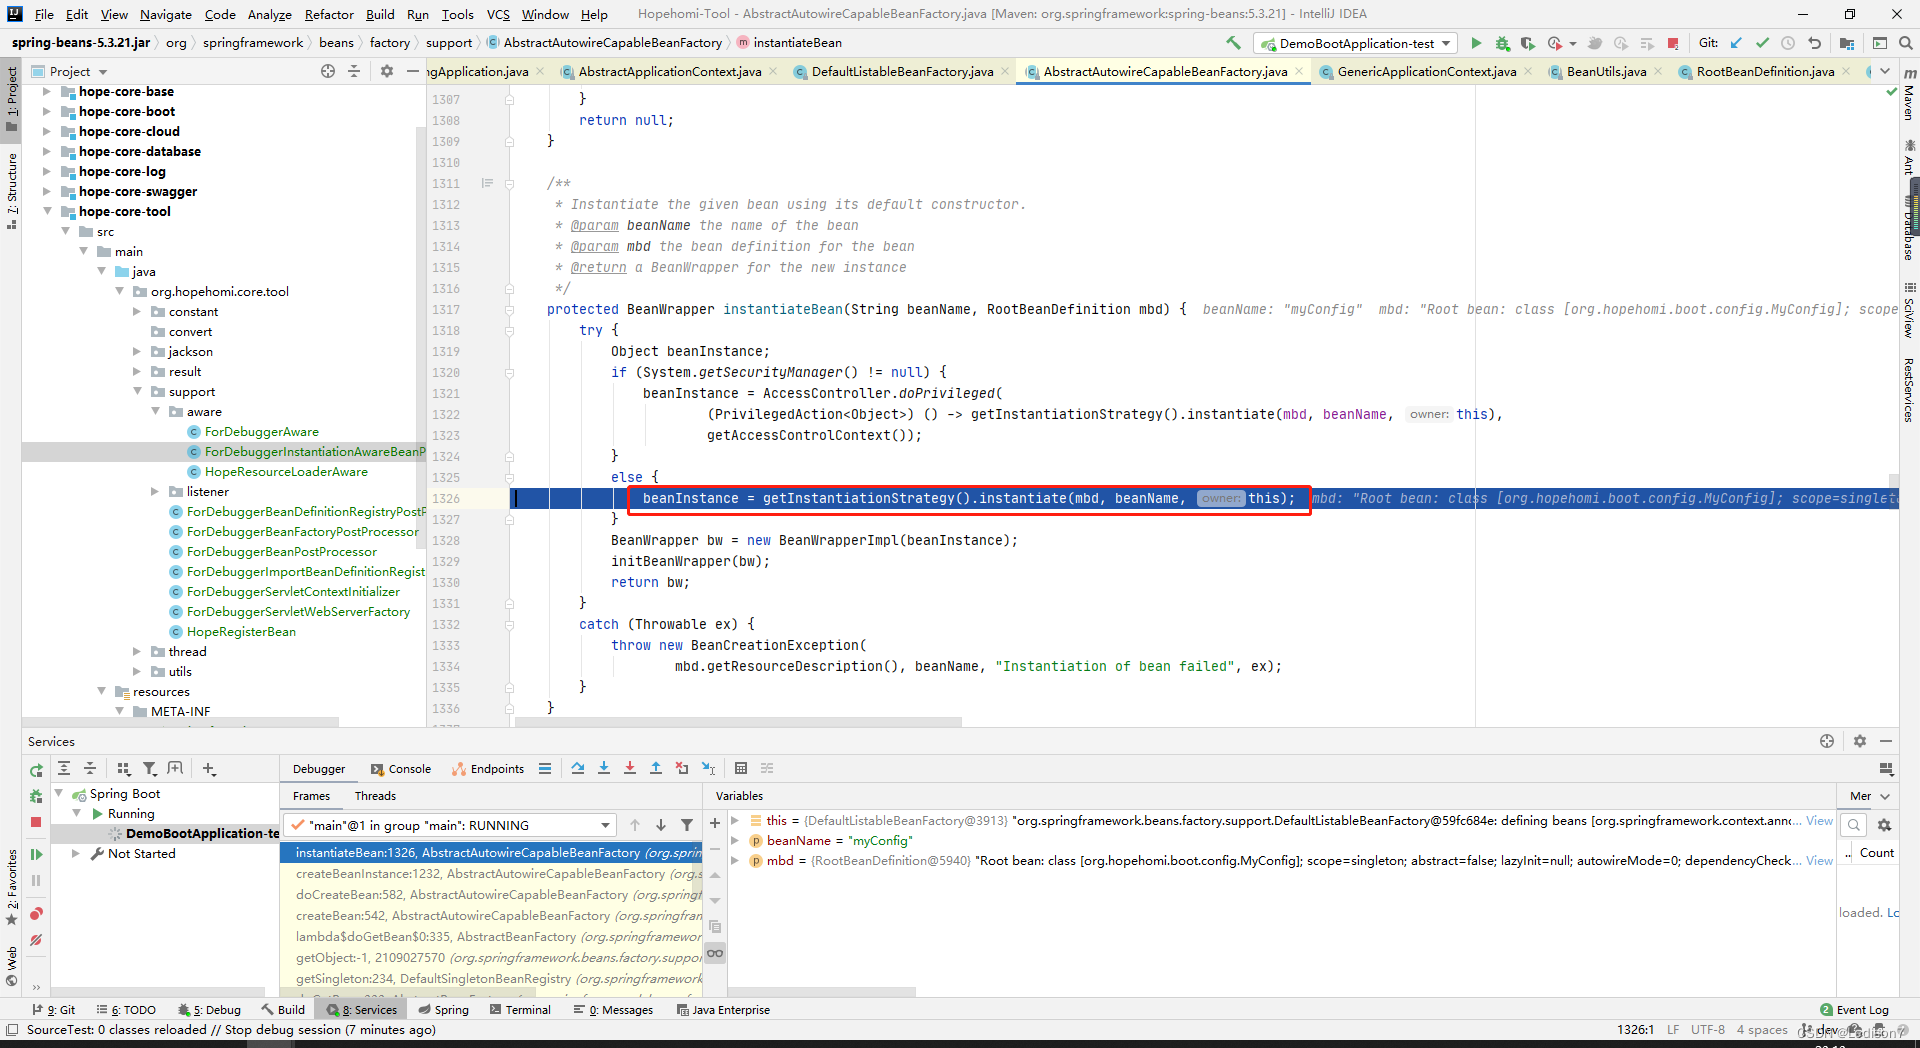Click the editor horizontal scrollbar
This screenshot has width=1920, height=1048.
[x=737, y=721]
